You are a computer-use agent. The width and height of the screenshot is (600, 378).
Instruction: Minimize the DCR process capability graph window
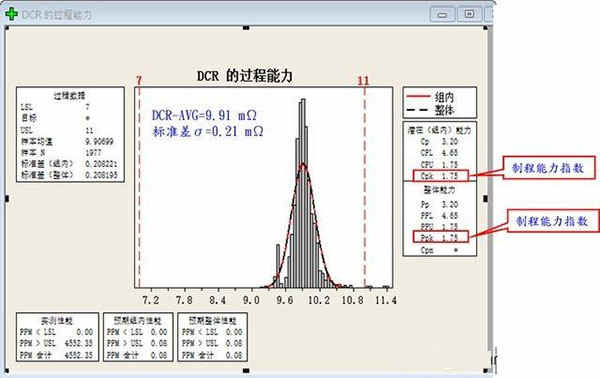coord(443,15)
